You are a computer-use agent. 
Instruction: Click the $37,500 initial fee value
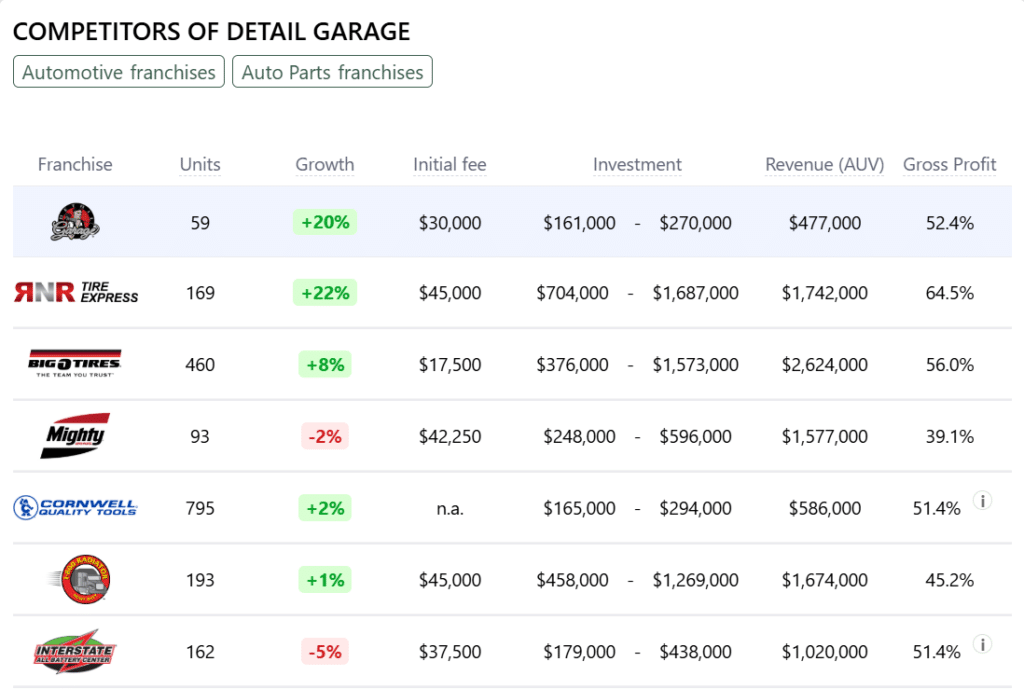(x=450, y=652)
